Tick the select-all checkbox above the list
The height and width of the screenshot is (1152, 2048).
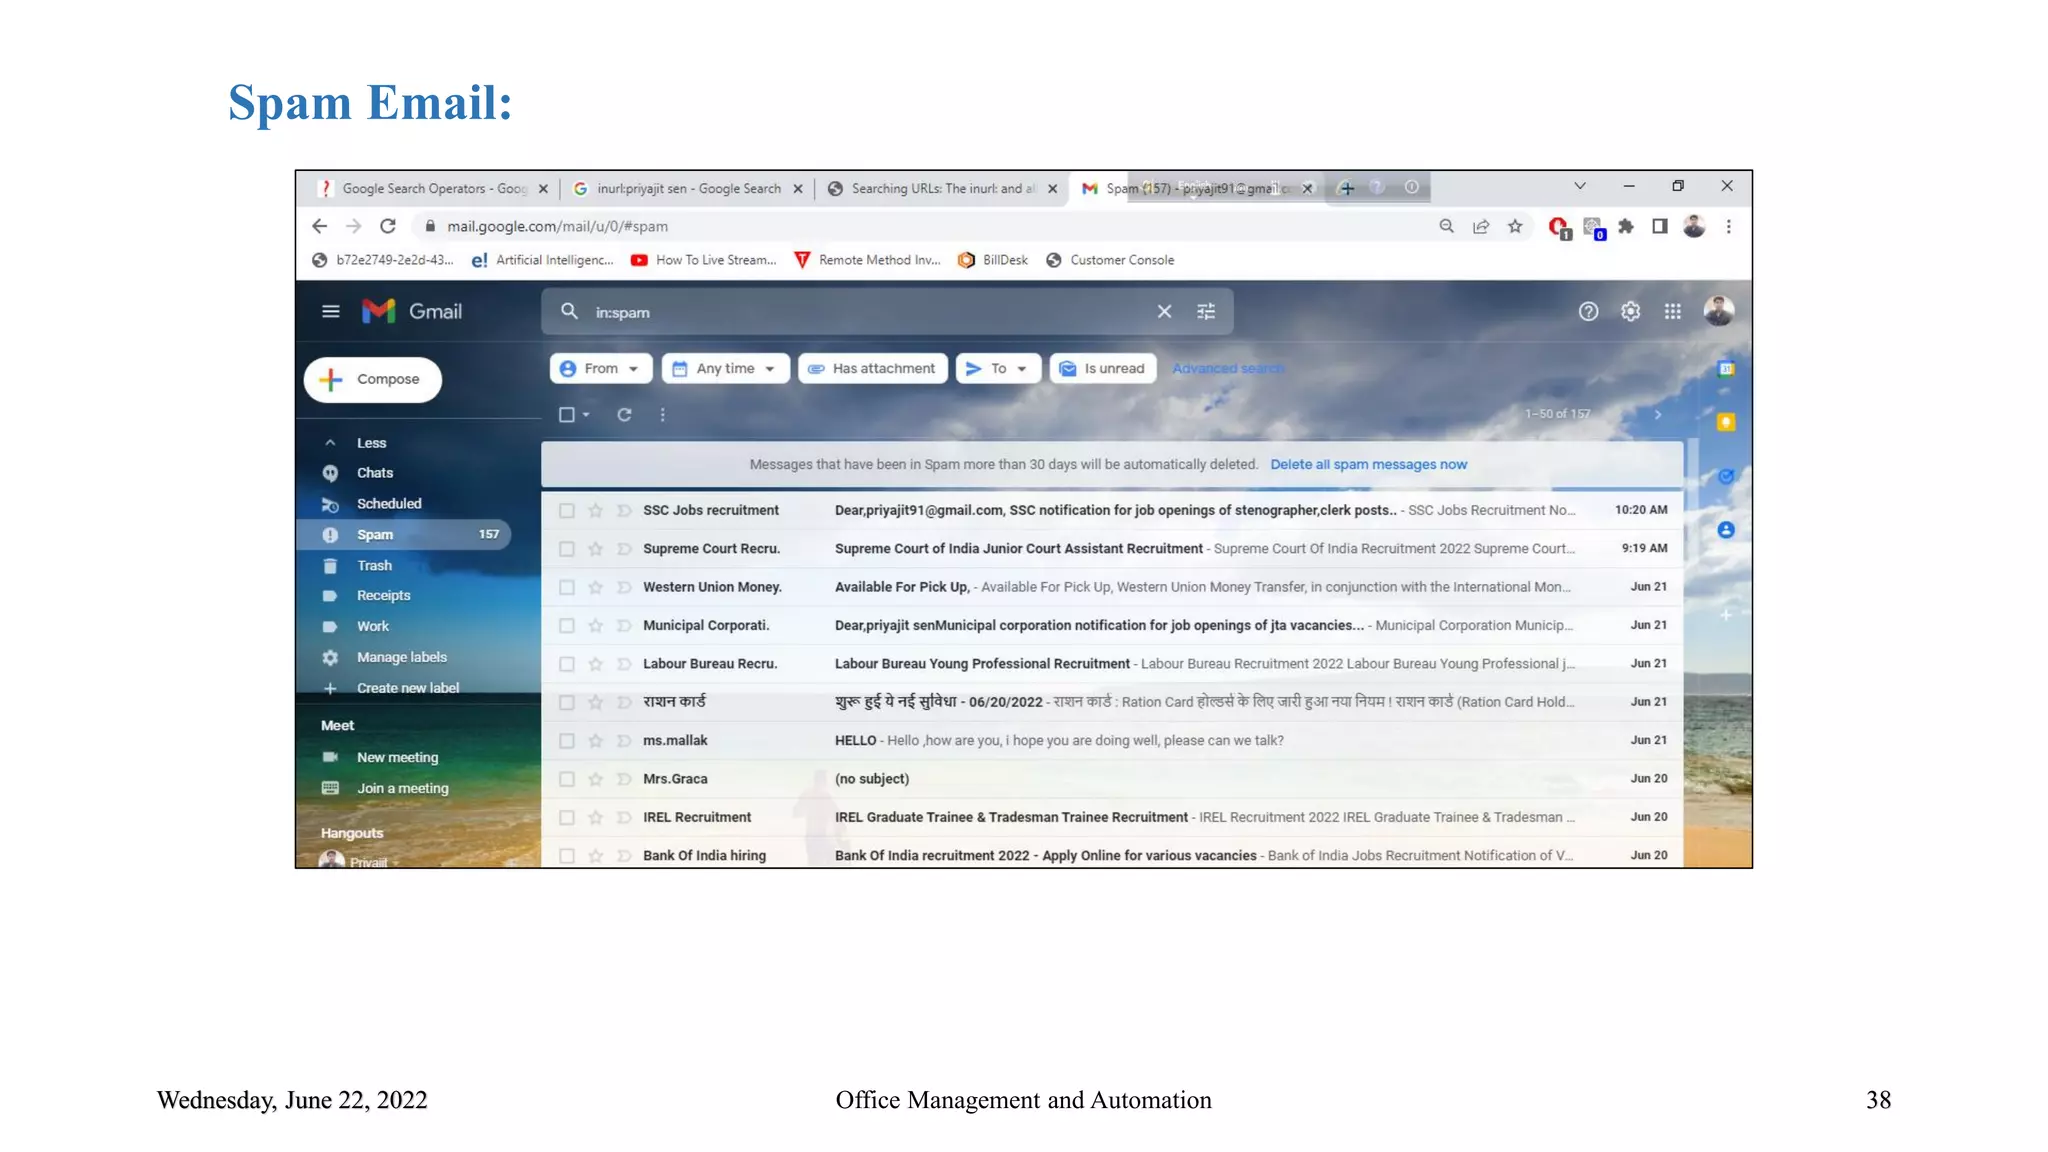coord(567,414)
